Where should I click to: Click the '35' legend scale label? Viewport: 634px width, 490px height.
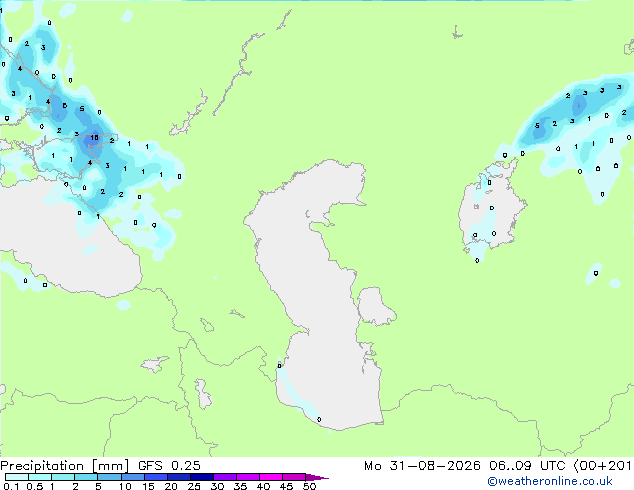(240, 486)
